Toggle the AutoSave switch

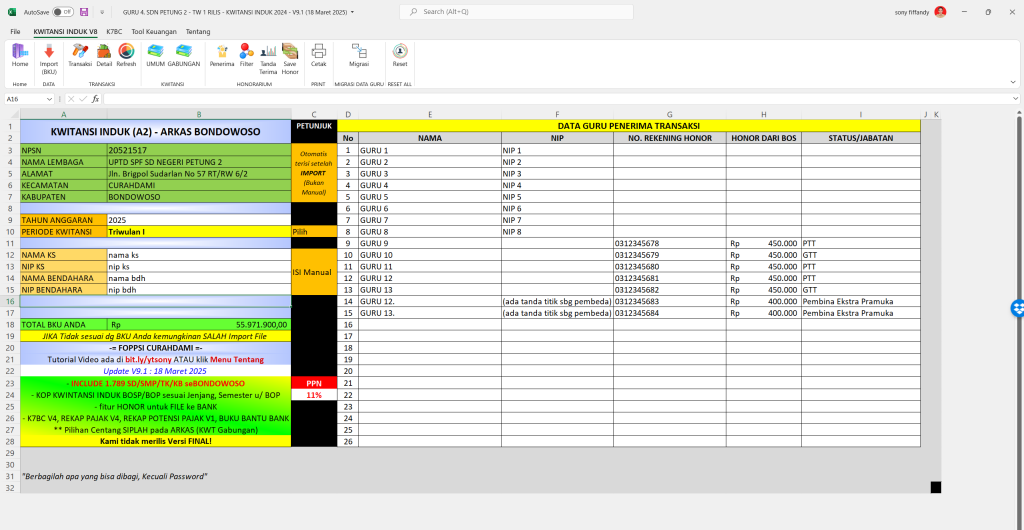tap(61, 12)
